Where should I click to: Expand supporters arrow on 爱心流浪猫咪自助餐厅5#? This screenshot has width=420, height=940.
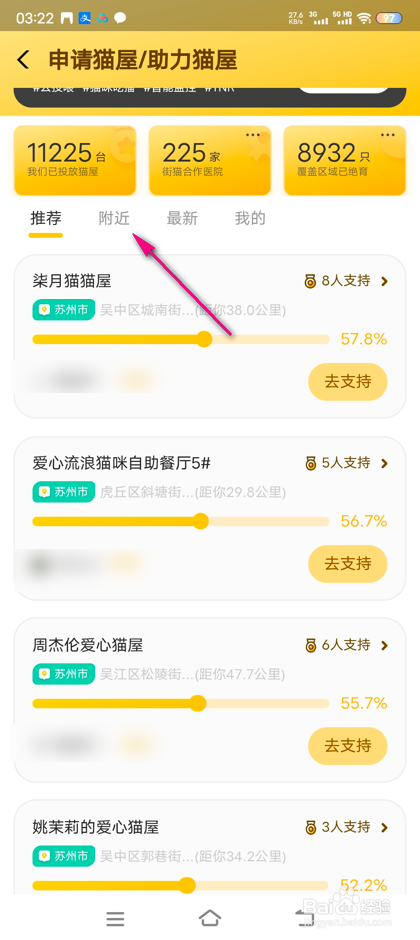click(x=385, y=463)
